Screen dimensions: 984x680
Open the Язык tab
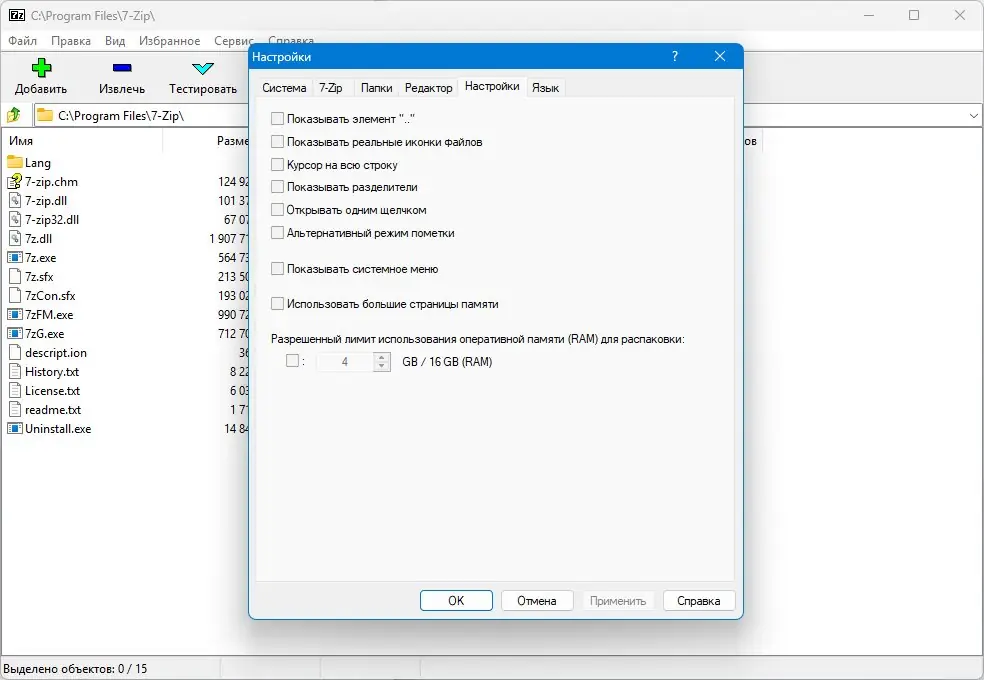click(x=545, y=88)
